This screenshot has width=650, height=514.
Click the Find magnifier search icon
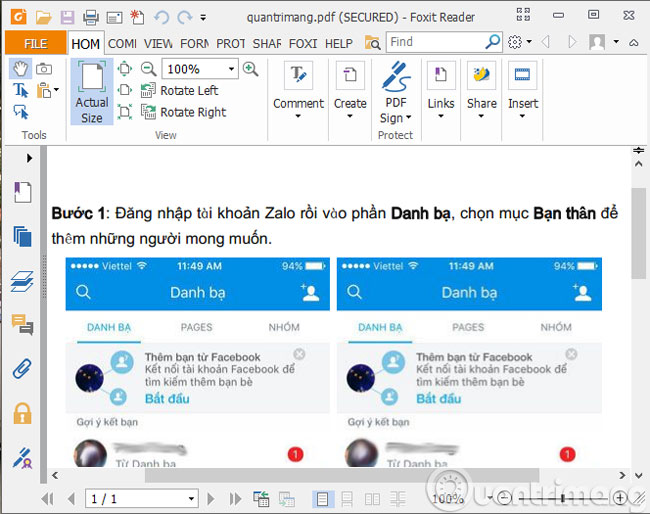click(492, 41)
